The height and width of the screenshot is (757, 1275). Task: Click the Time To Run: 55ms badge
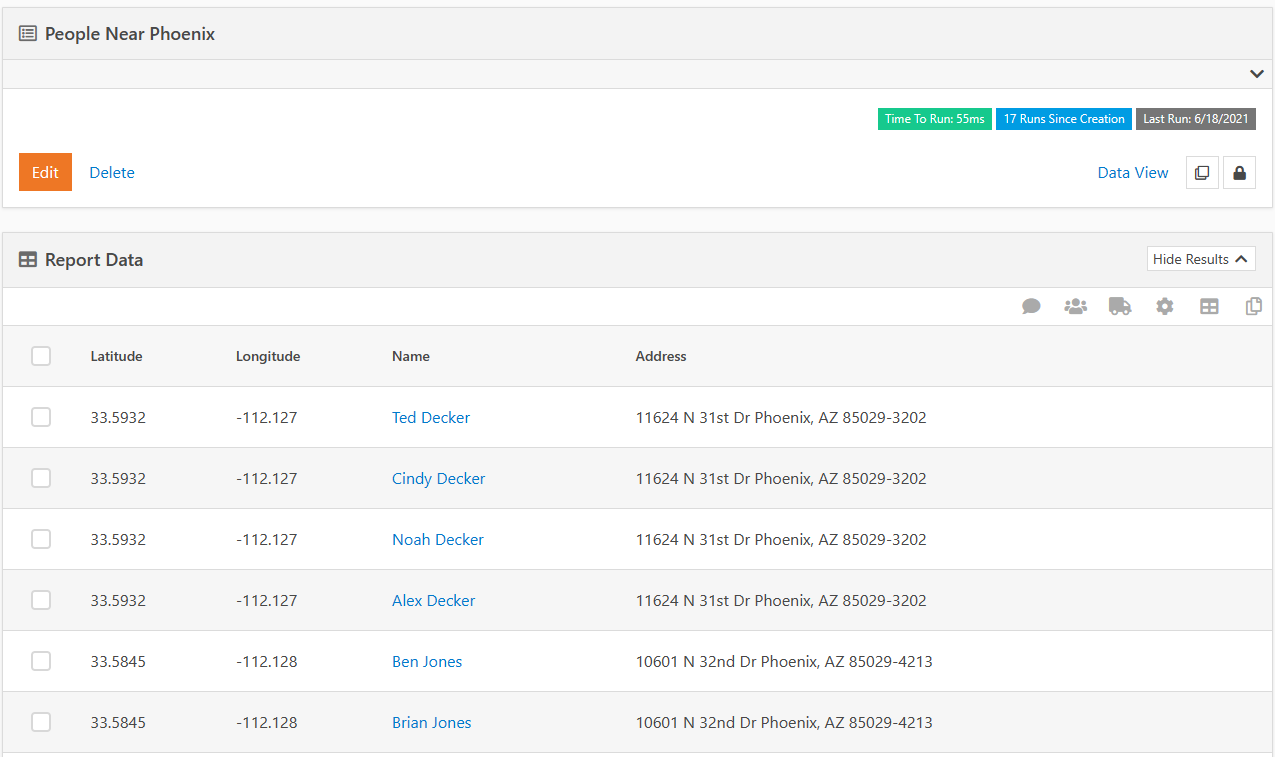935,118
